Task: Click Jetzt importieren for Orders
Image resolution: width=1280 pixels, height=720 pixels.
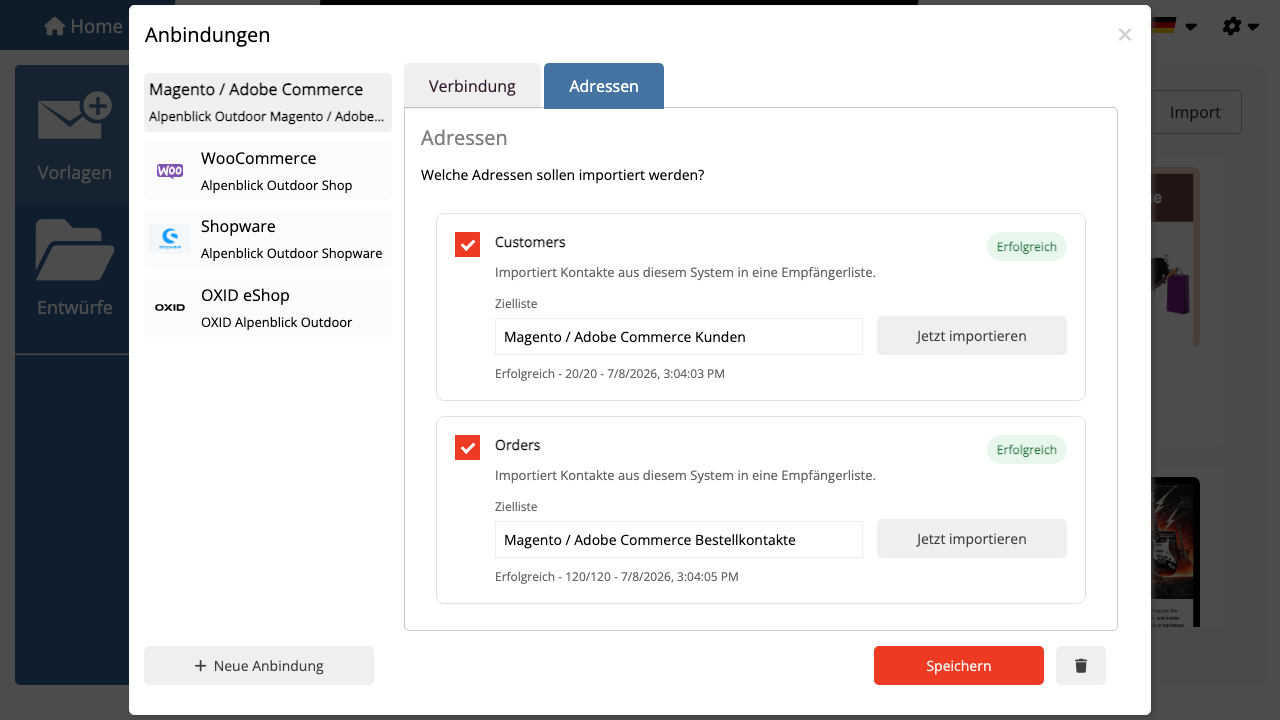Action: 972,539
